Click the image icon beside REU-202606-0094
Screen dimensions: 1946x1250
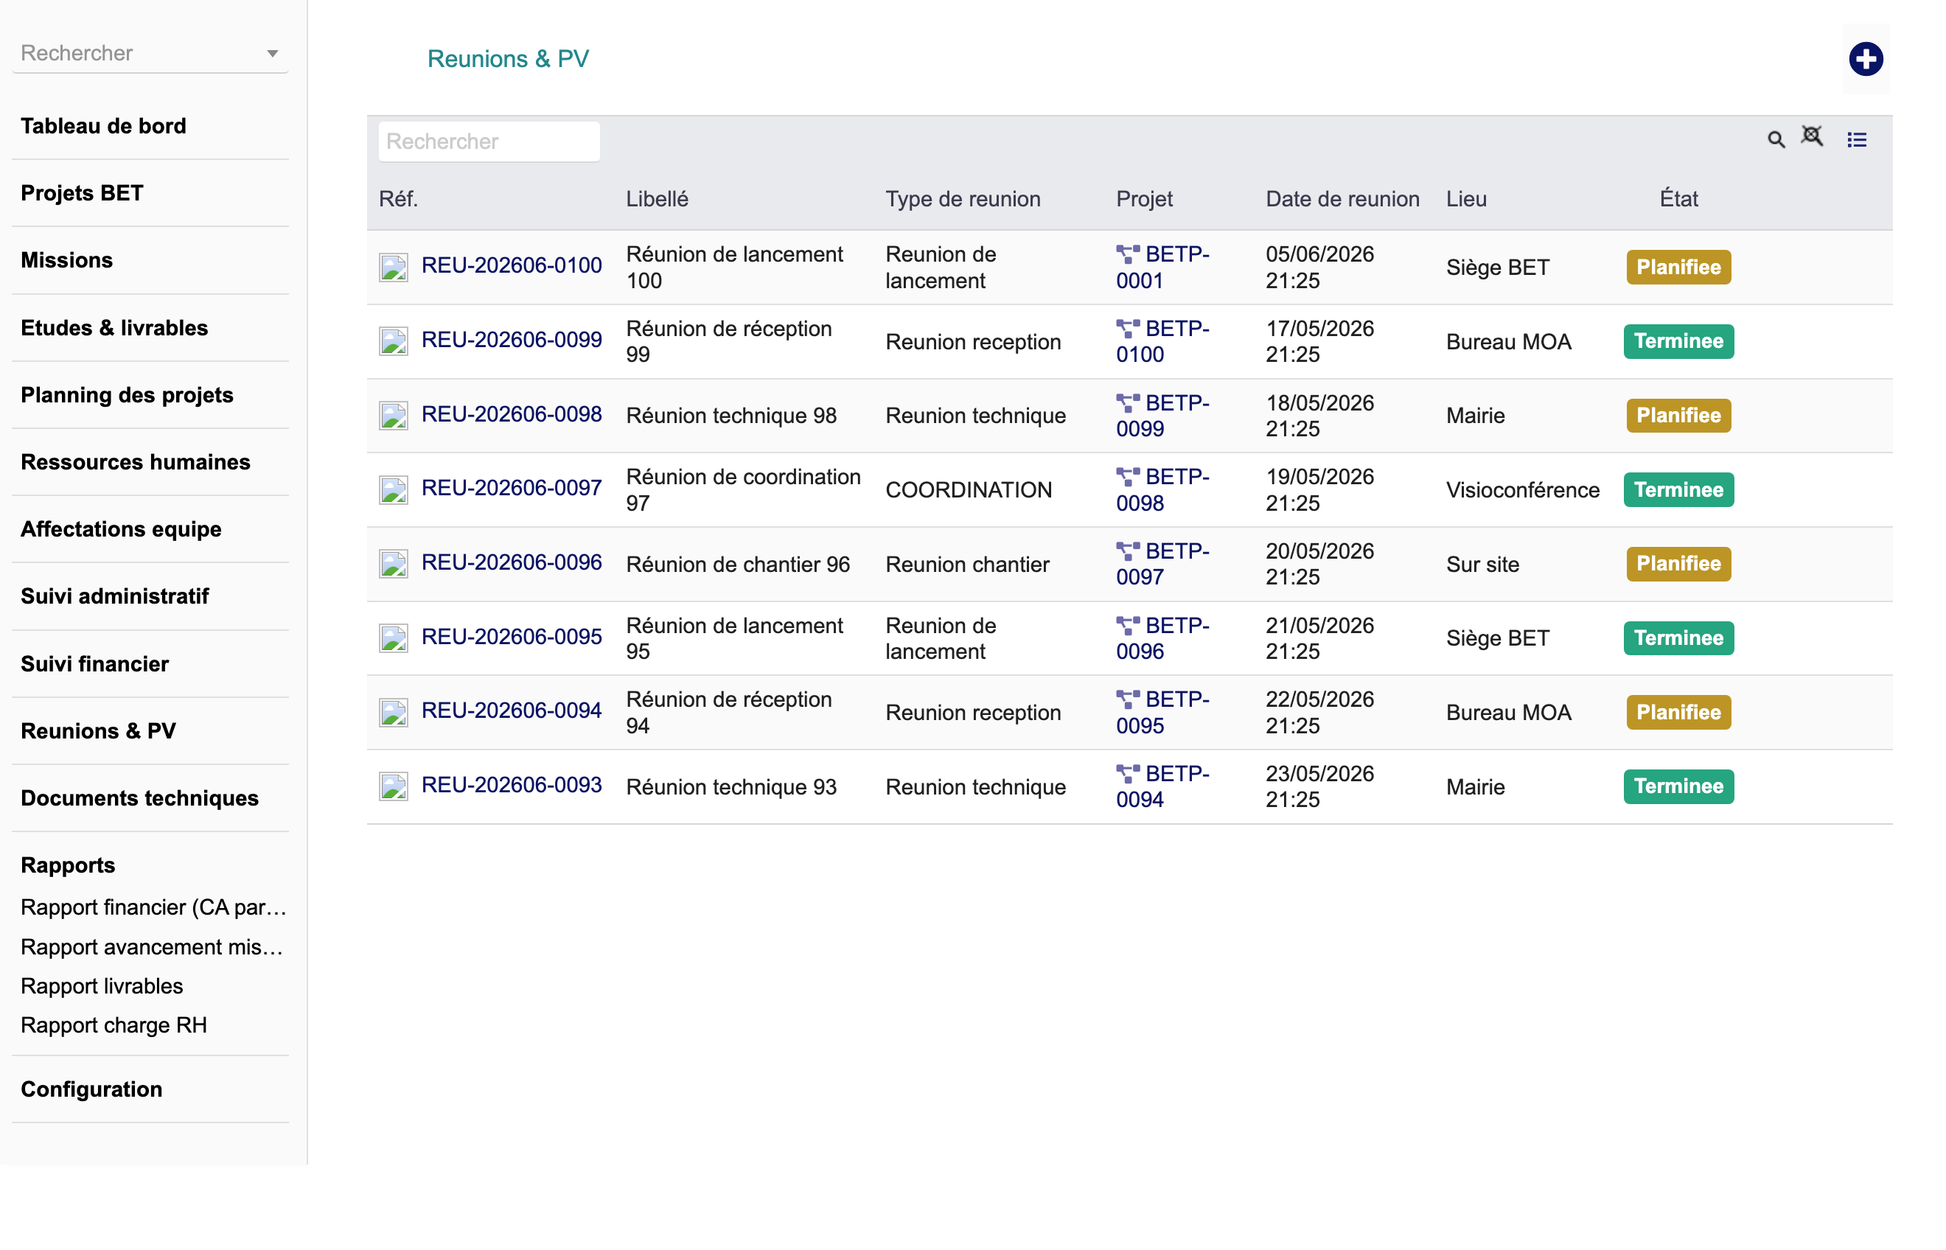(x=393, y=712)
